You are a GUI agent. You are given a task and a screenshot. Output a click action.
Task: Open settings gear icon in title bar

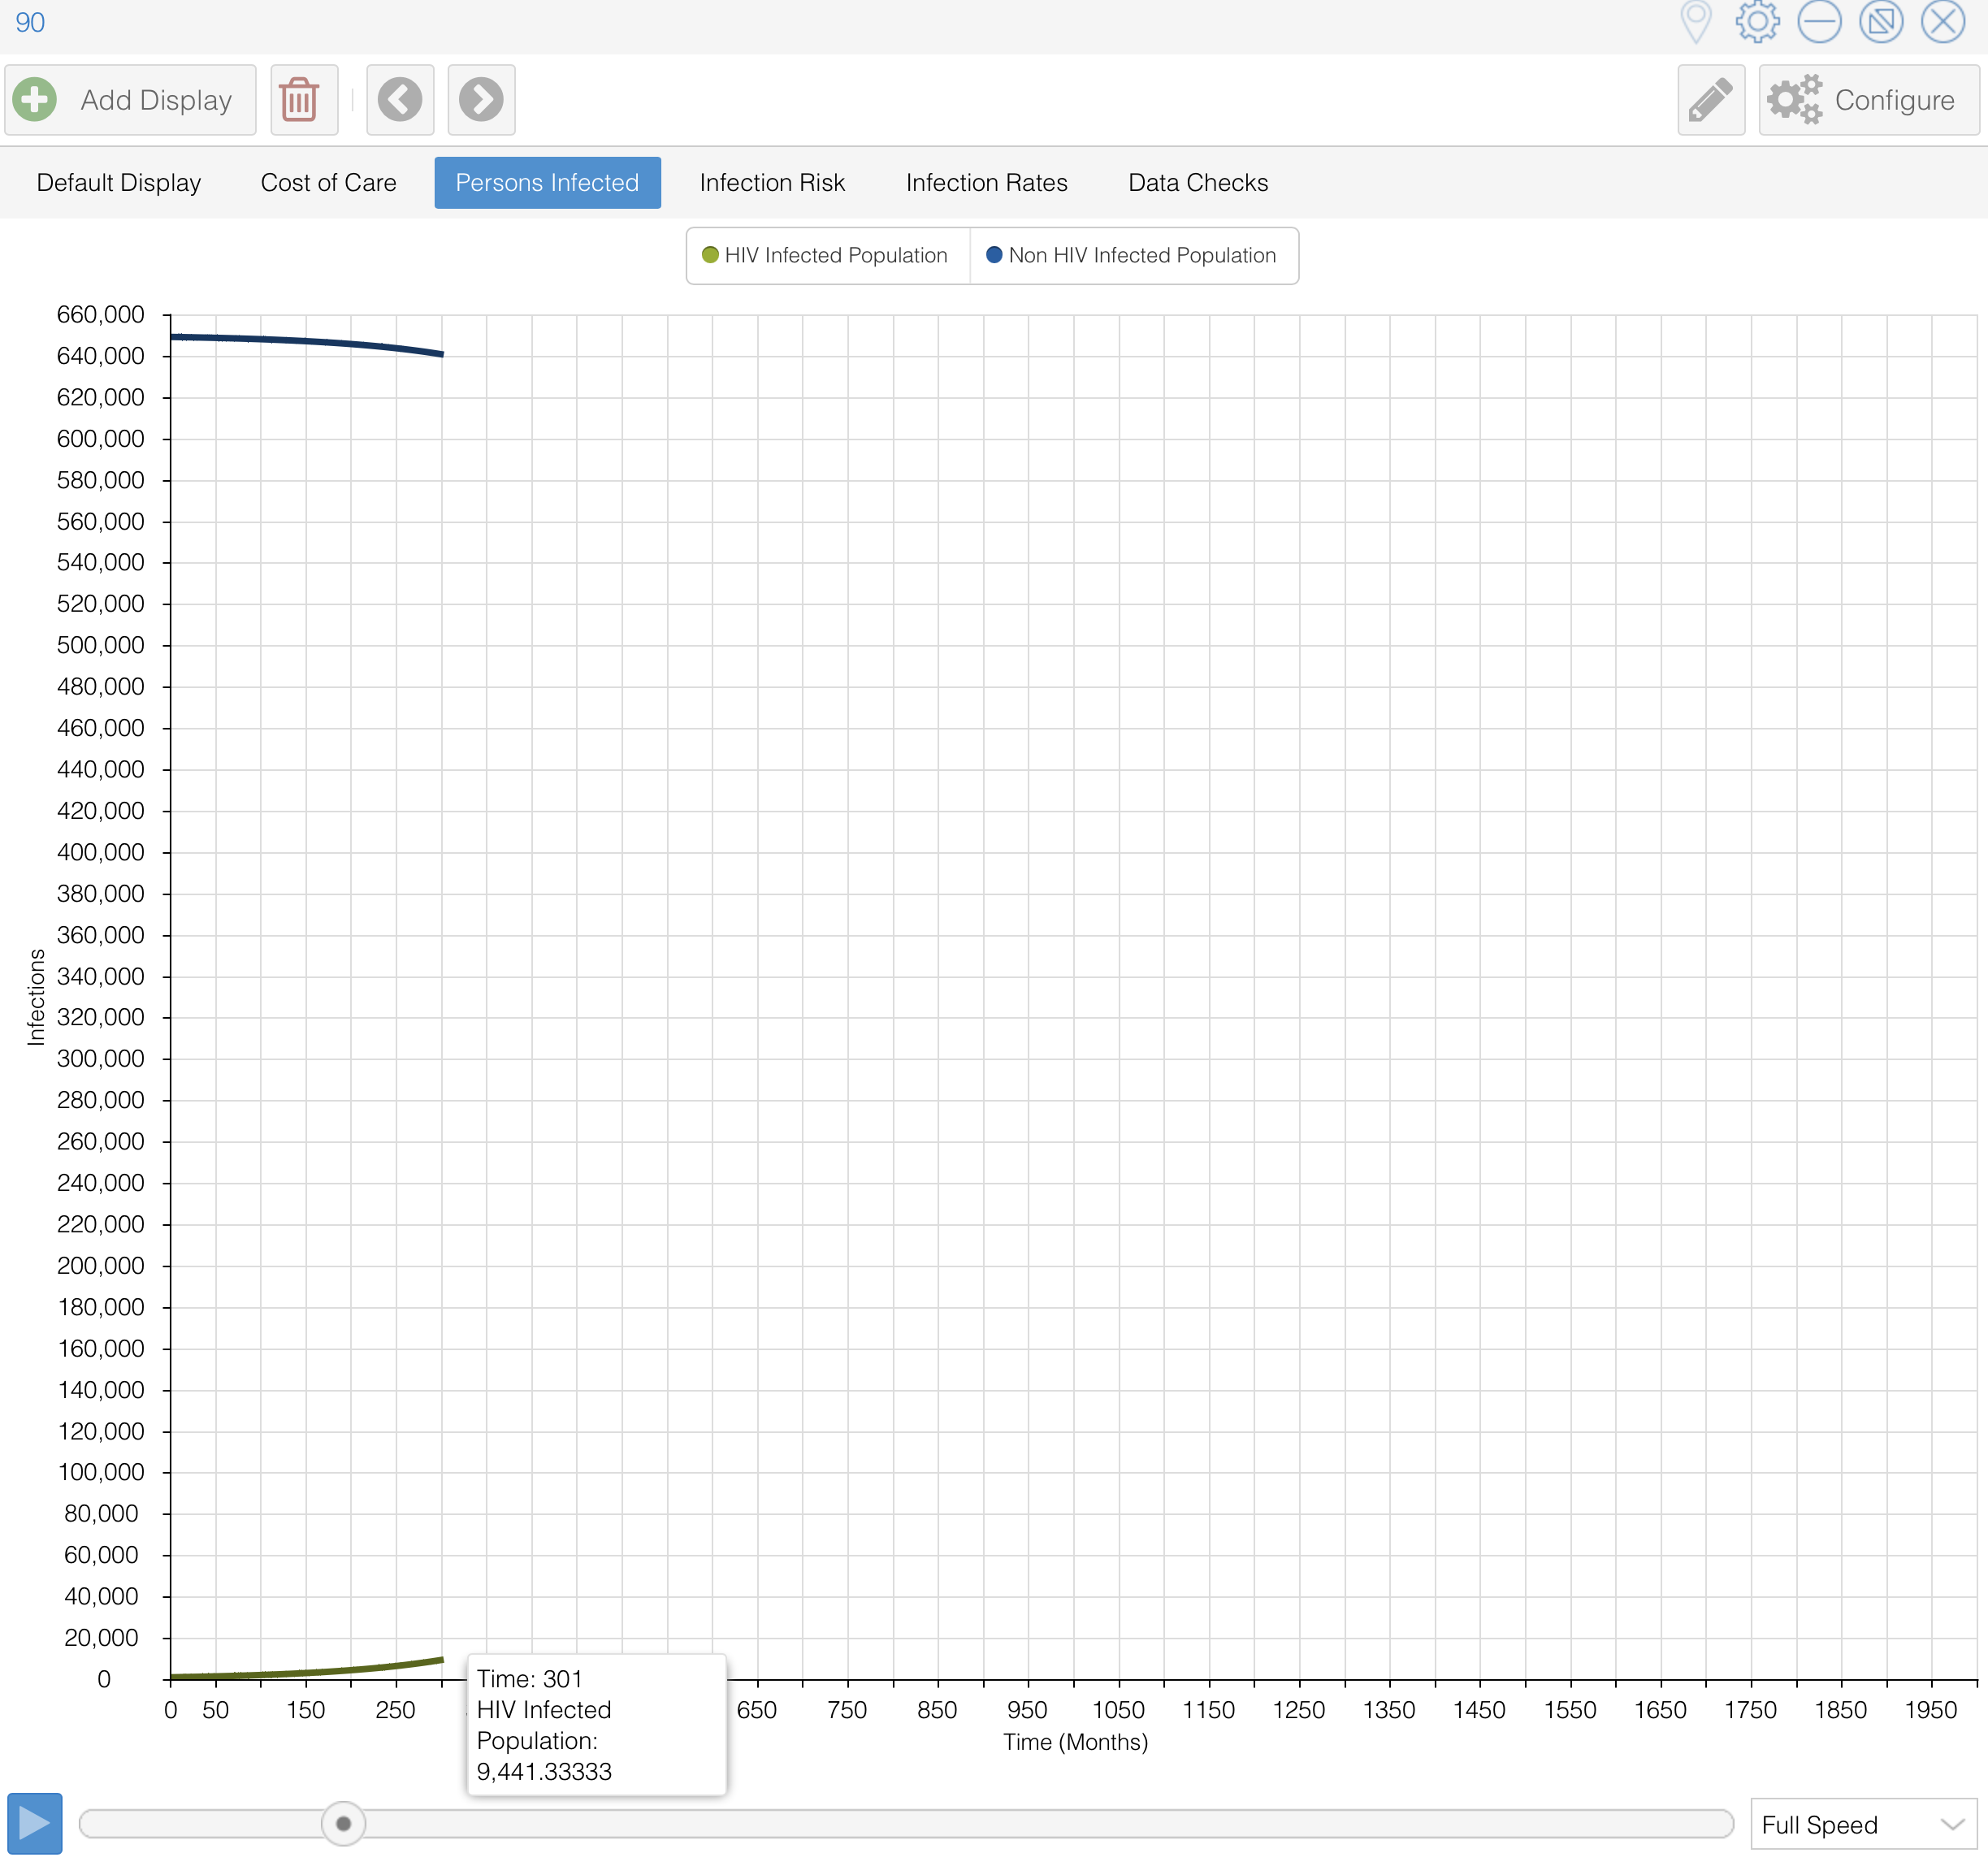[x=1757, y=22]
